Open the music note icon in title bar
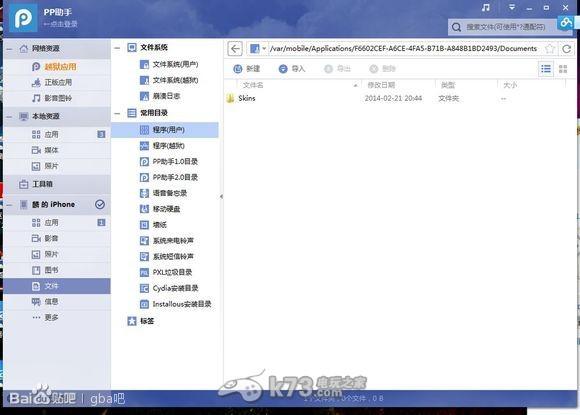Viewport: 580px width, 415px height. [486, 8]
